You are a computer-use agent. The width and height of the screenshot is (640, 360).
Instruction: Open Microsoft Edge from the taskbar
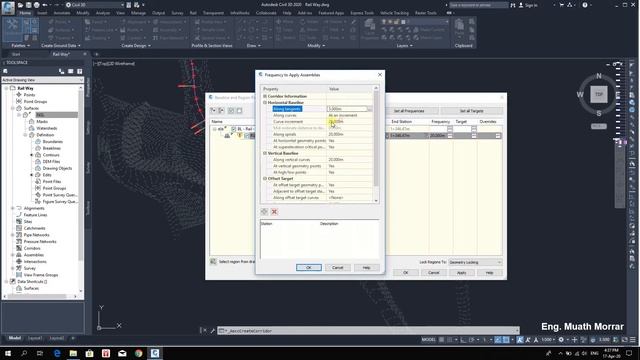57,353
